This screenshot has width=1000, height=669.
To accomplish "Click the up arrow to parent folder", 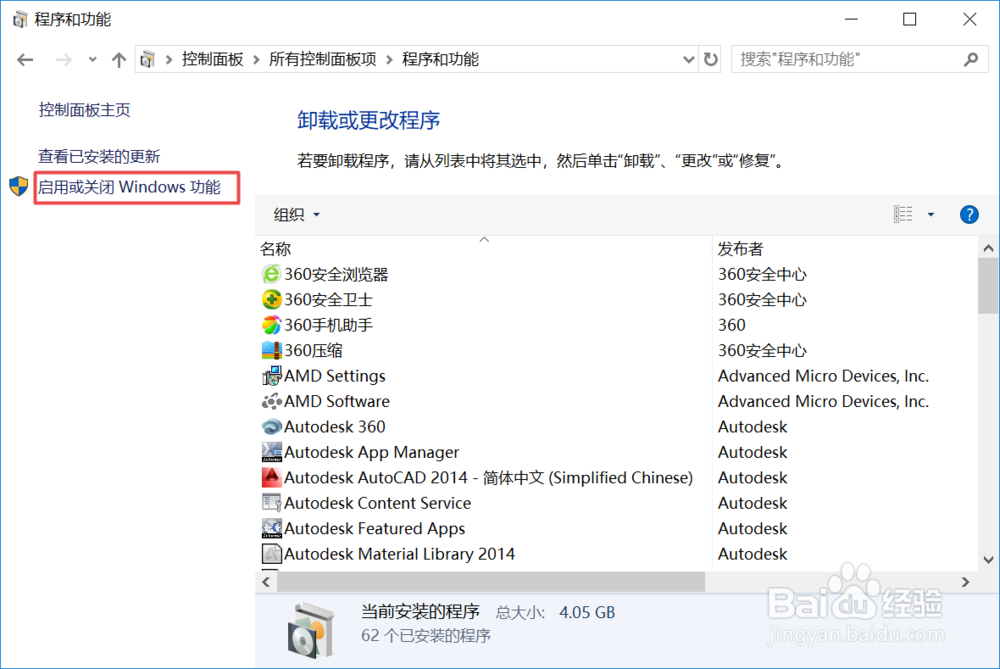I will click(x=119, y=60).
